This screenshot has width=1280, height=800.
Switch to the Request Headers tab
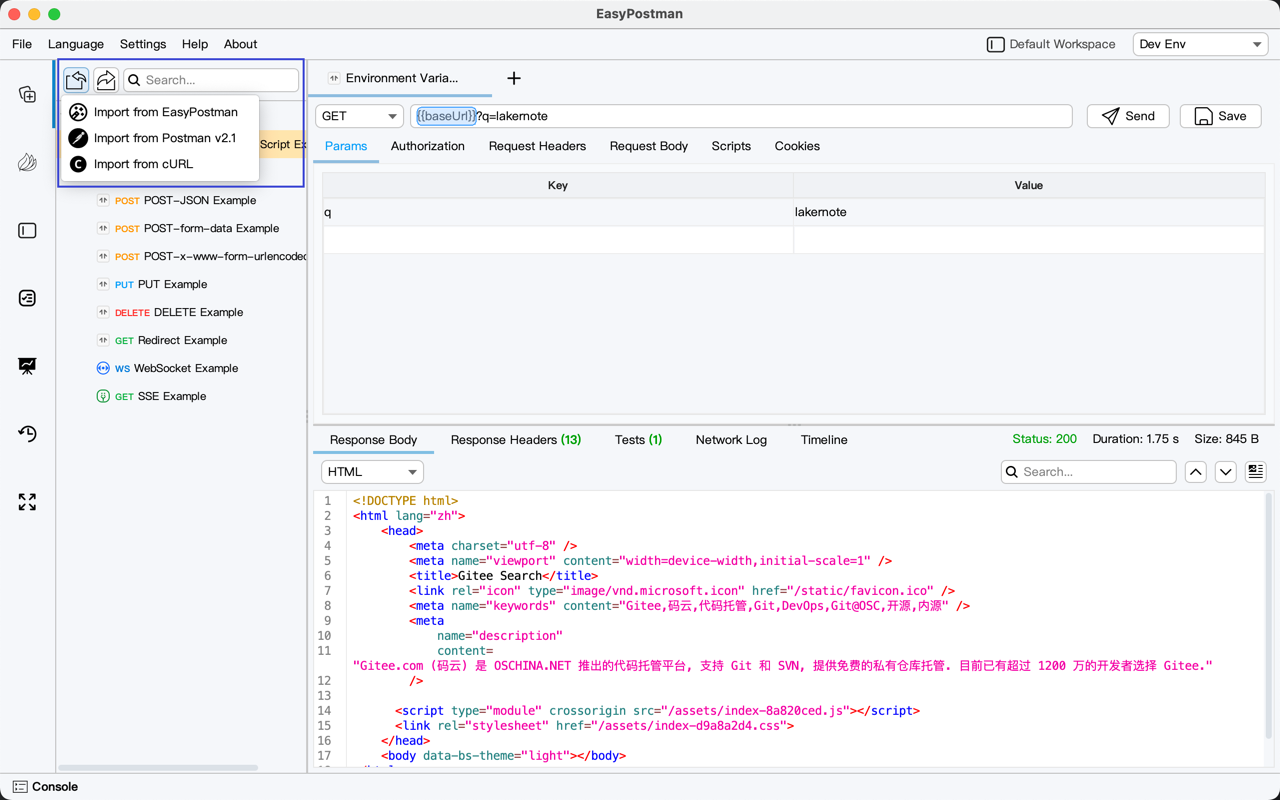(x=537, y=146)
